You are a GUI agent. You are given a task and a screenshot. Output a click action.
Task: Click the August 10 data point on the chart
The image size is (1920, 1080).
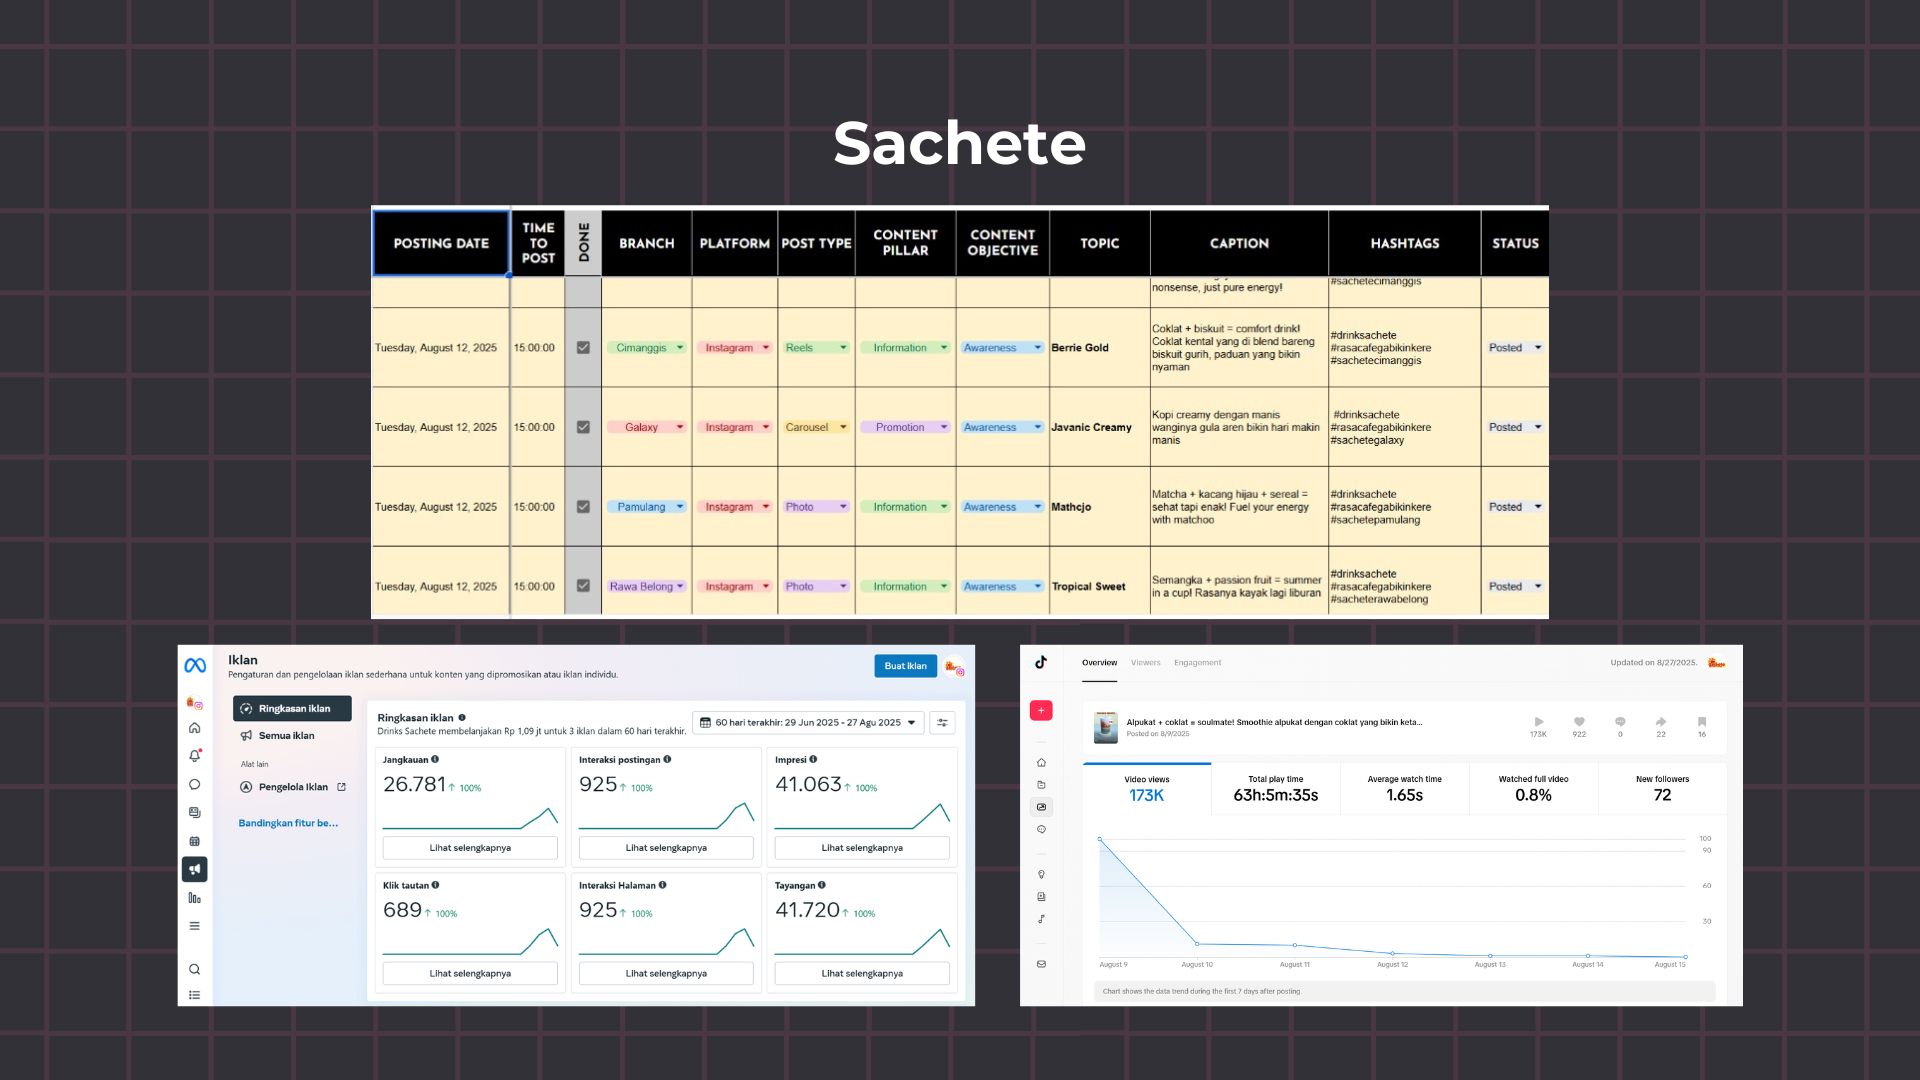coord(1197,943)
